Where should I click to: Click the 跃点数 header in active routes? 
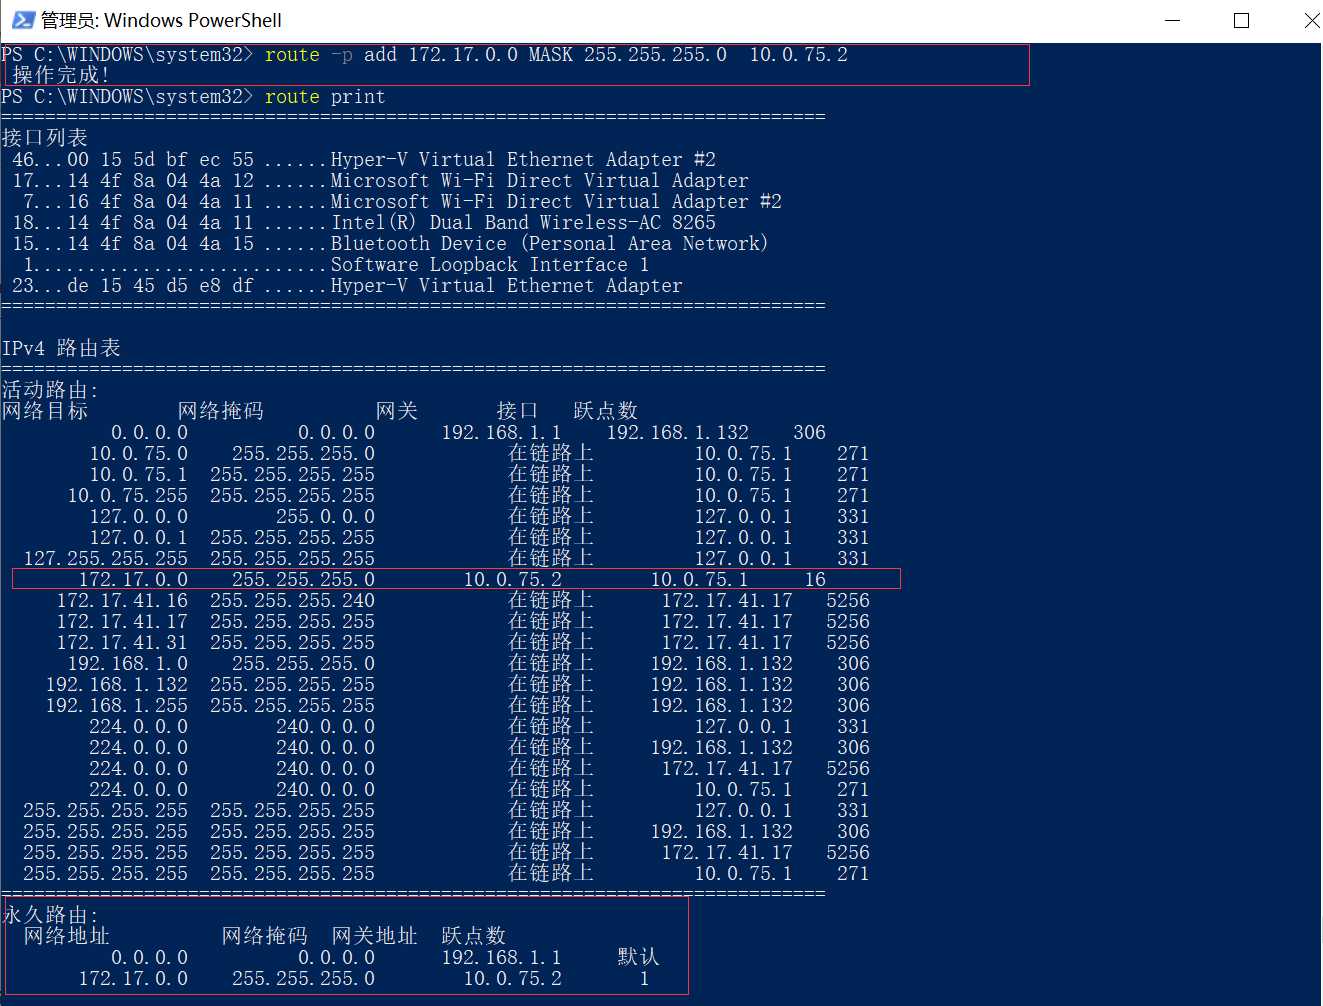click(x=606, y=411)
